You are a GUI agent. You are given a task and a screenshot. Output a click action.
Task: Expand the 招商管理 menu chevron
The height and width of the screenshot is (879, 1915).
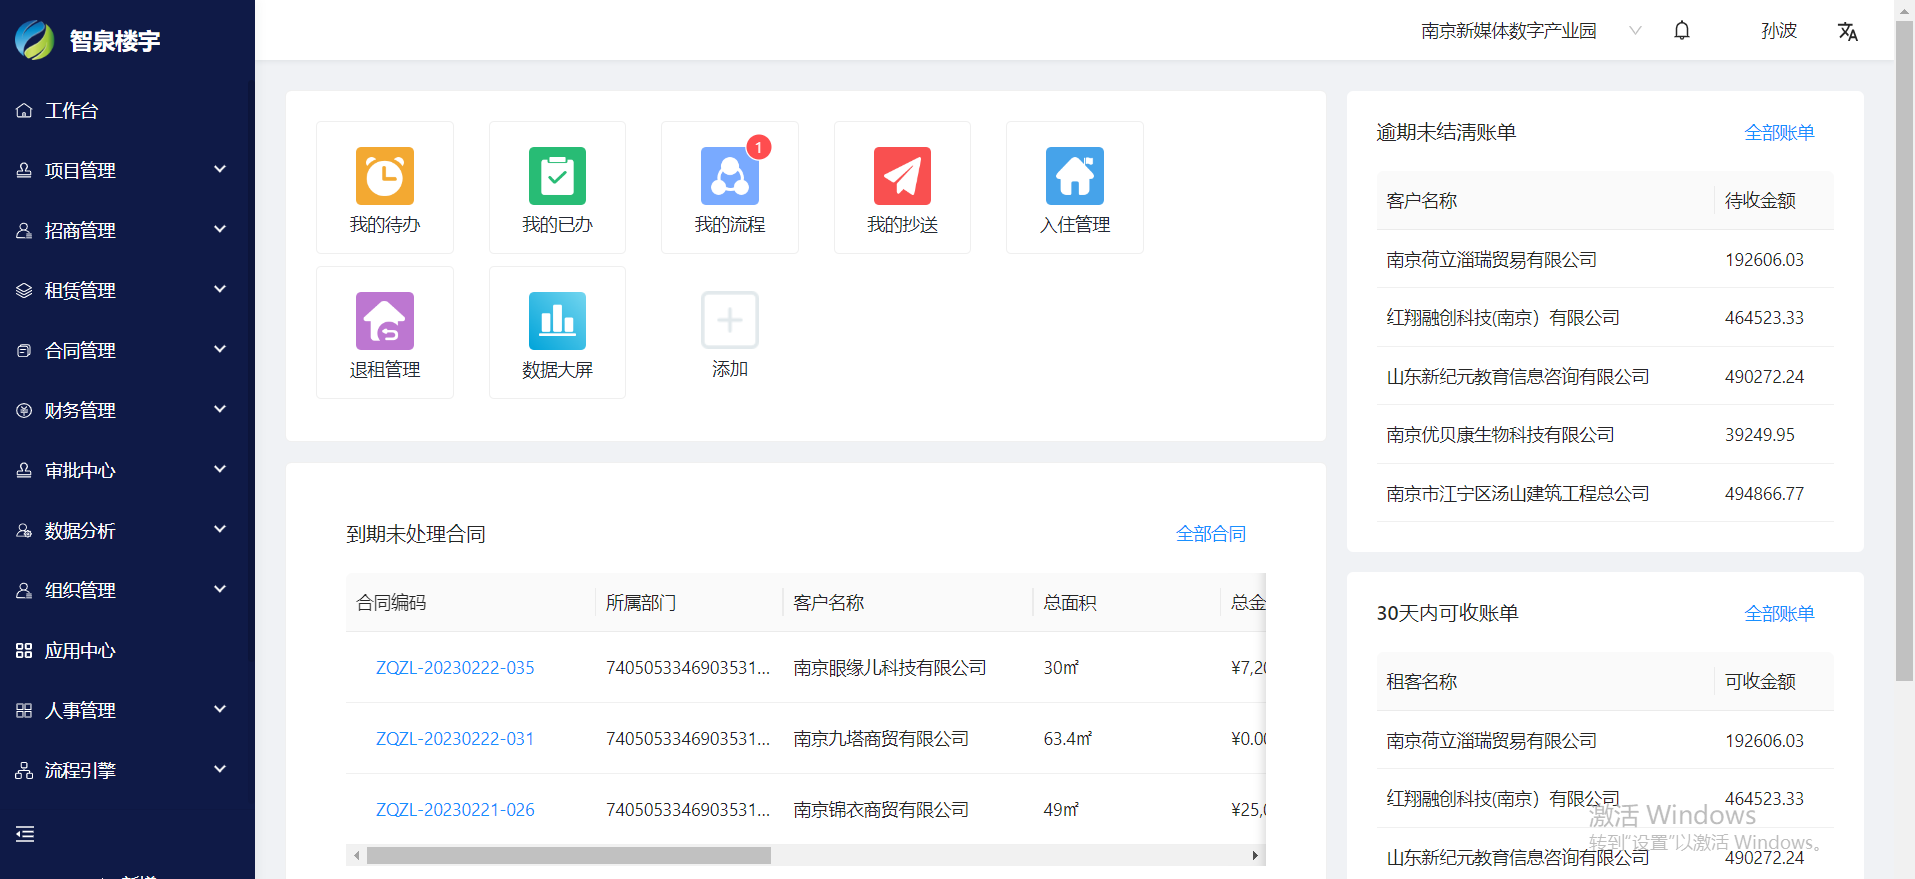(220, 229)
